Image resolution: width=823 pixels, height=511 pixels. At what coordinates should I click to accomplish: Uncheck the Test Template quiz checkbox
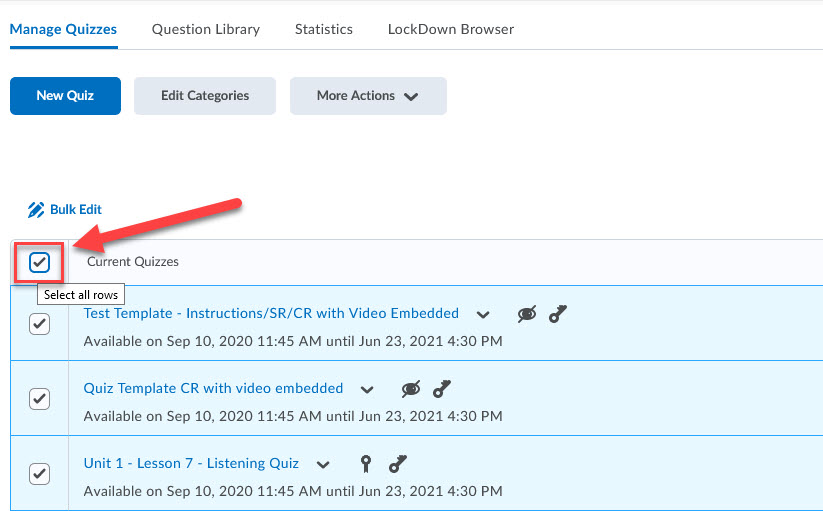[x=39, y=324]
